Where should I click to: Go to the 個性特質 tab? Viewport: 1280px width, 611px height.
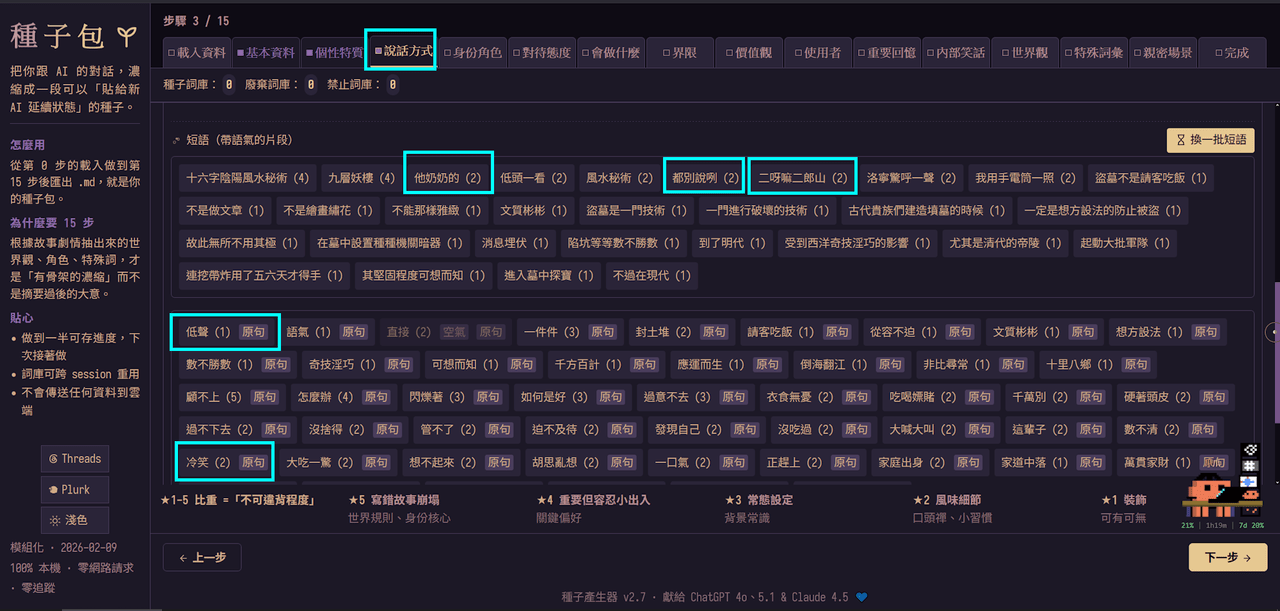point(335,53)
